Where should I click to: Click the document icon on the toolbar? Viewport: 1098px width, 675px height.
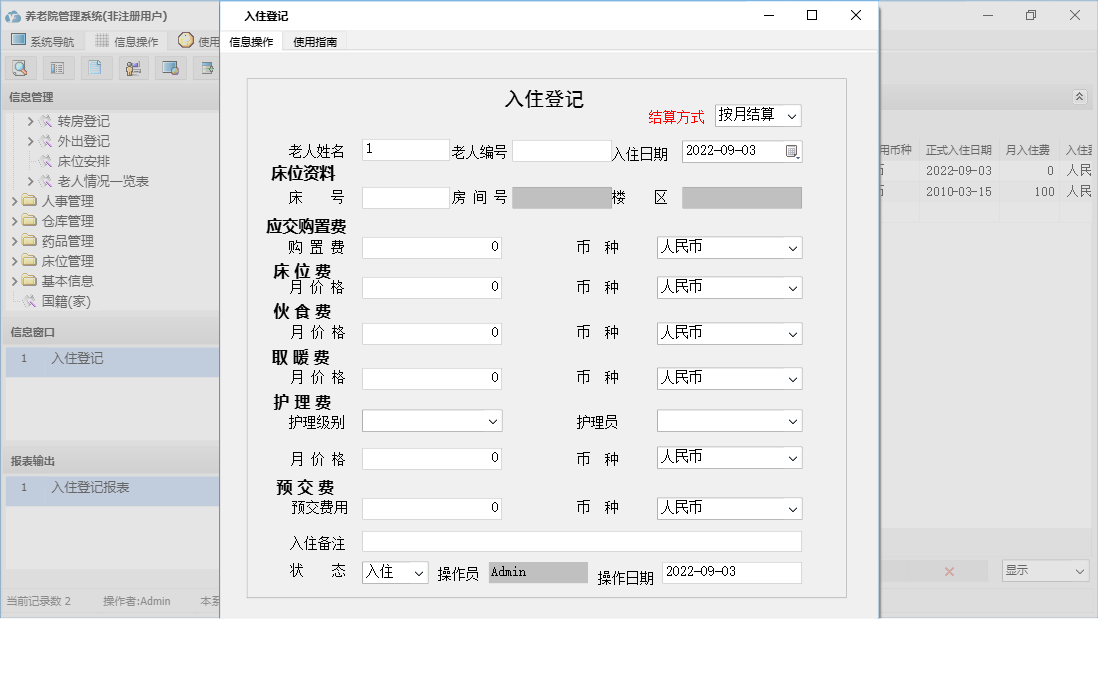point(95,67)
